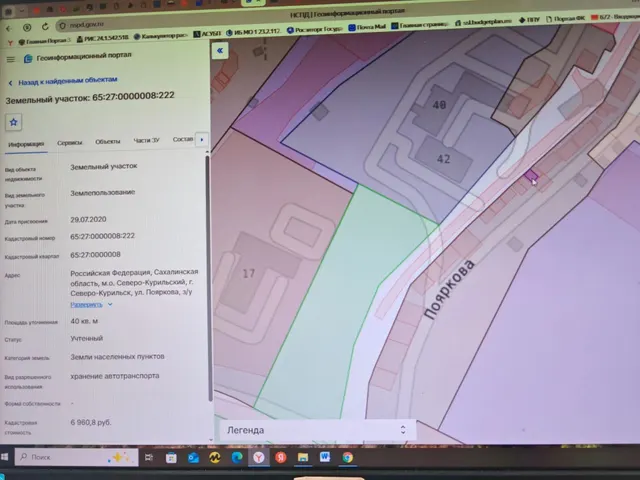640x480 pixels.
Task: Open the АСУБП bookmark
Action: [x=207, y=33]
